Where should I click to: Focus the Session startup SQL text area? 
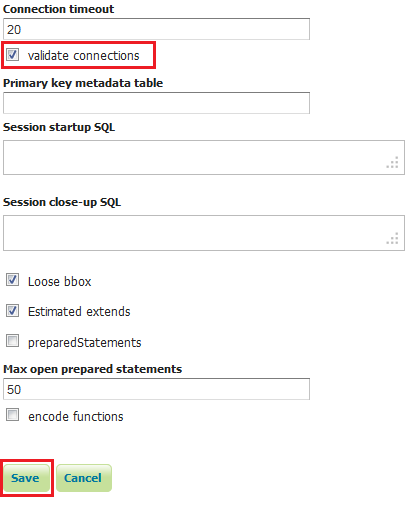pos(204,157)
